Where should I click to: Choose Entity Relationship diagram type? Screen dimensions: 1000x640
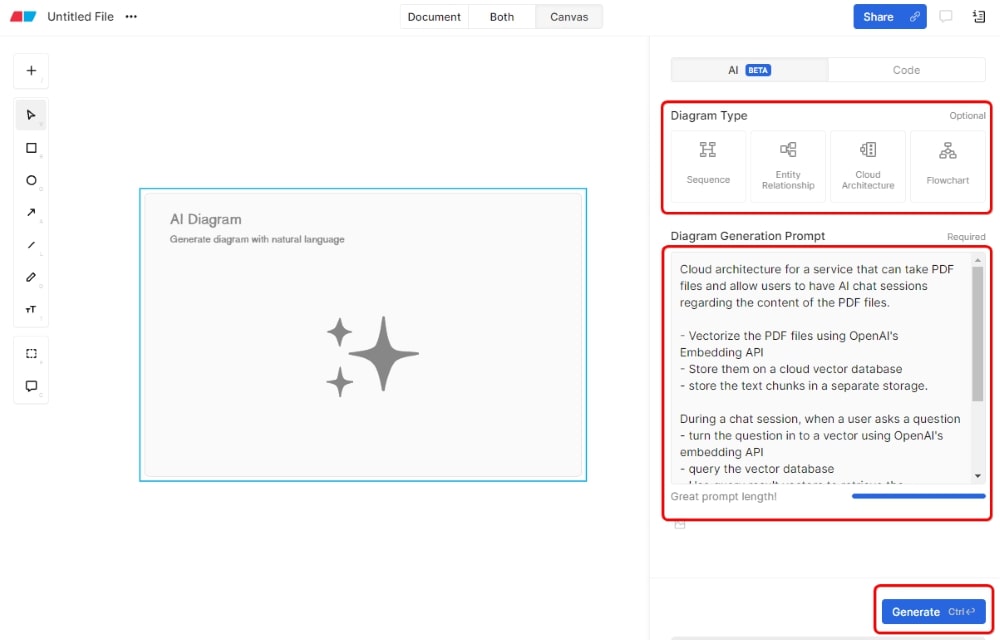788,165
